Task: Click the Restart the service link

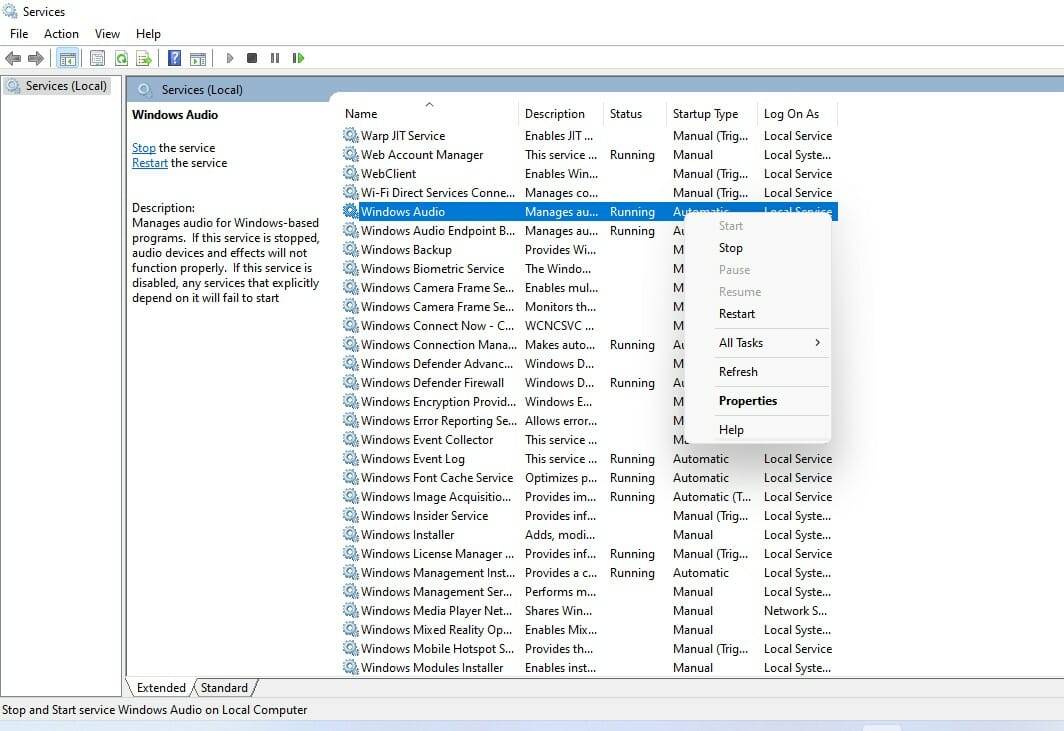Action: click(x=150, y=163)
